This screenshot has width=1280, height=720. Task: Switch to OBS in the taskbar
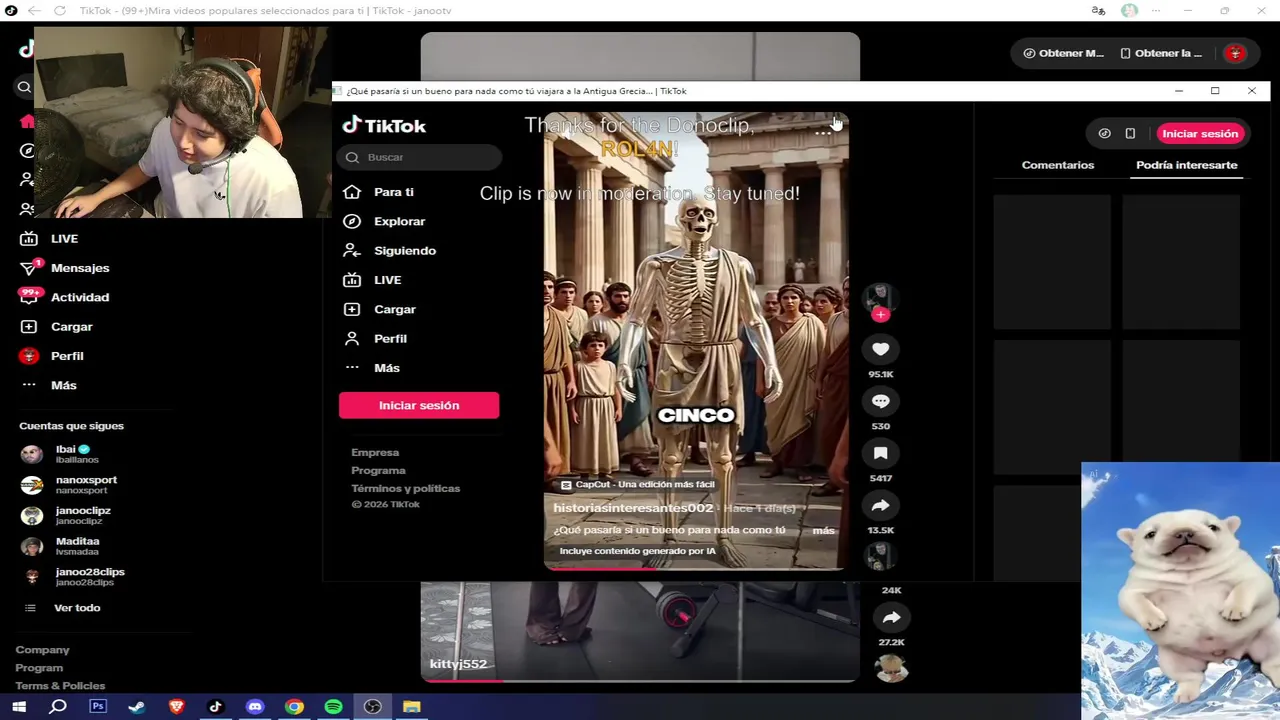(372, 706)
